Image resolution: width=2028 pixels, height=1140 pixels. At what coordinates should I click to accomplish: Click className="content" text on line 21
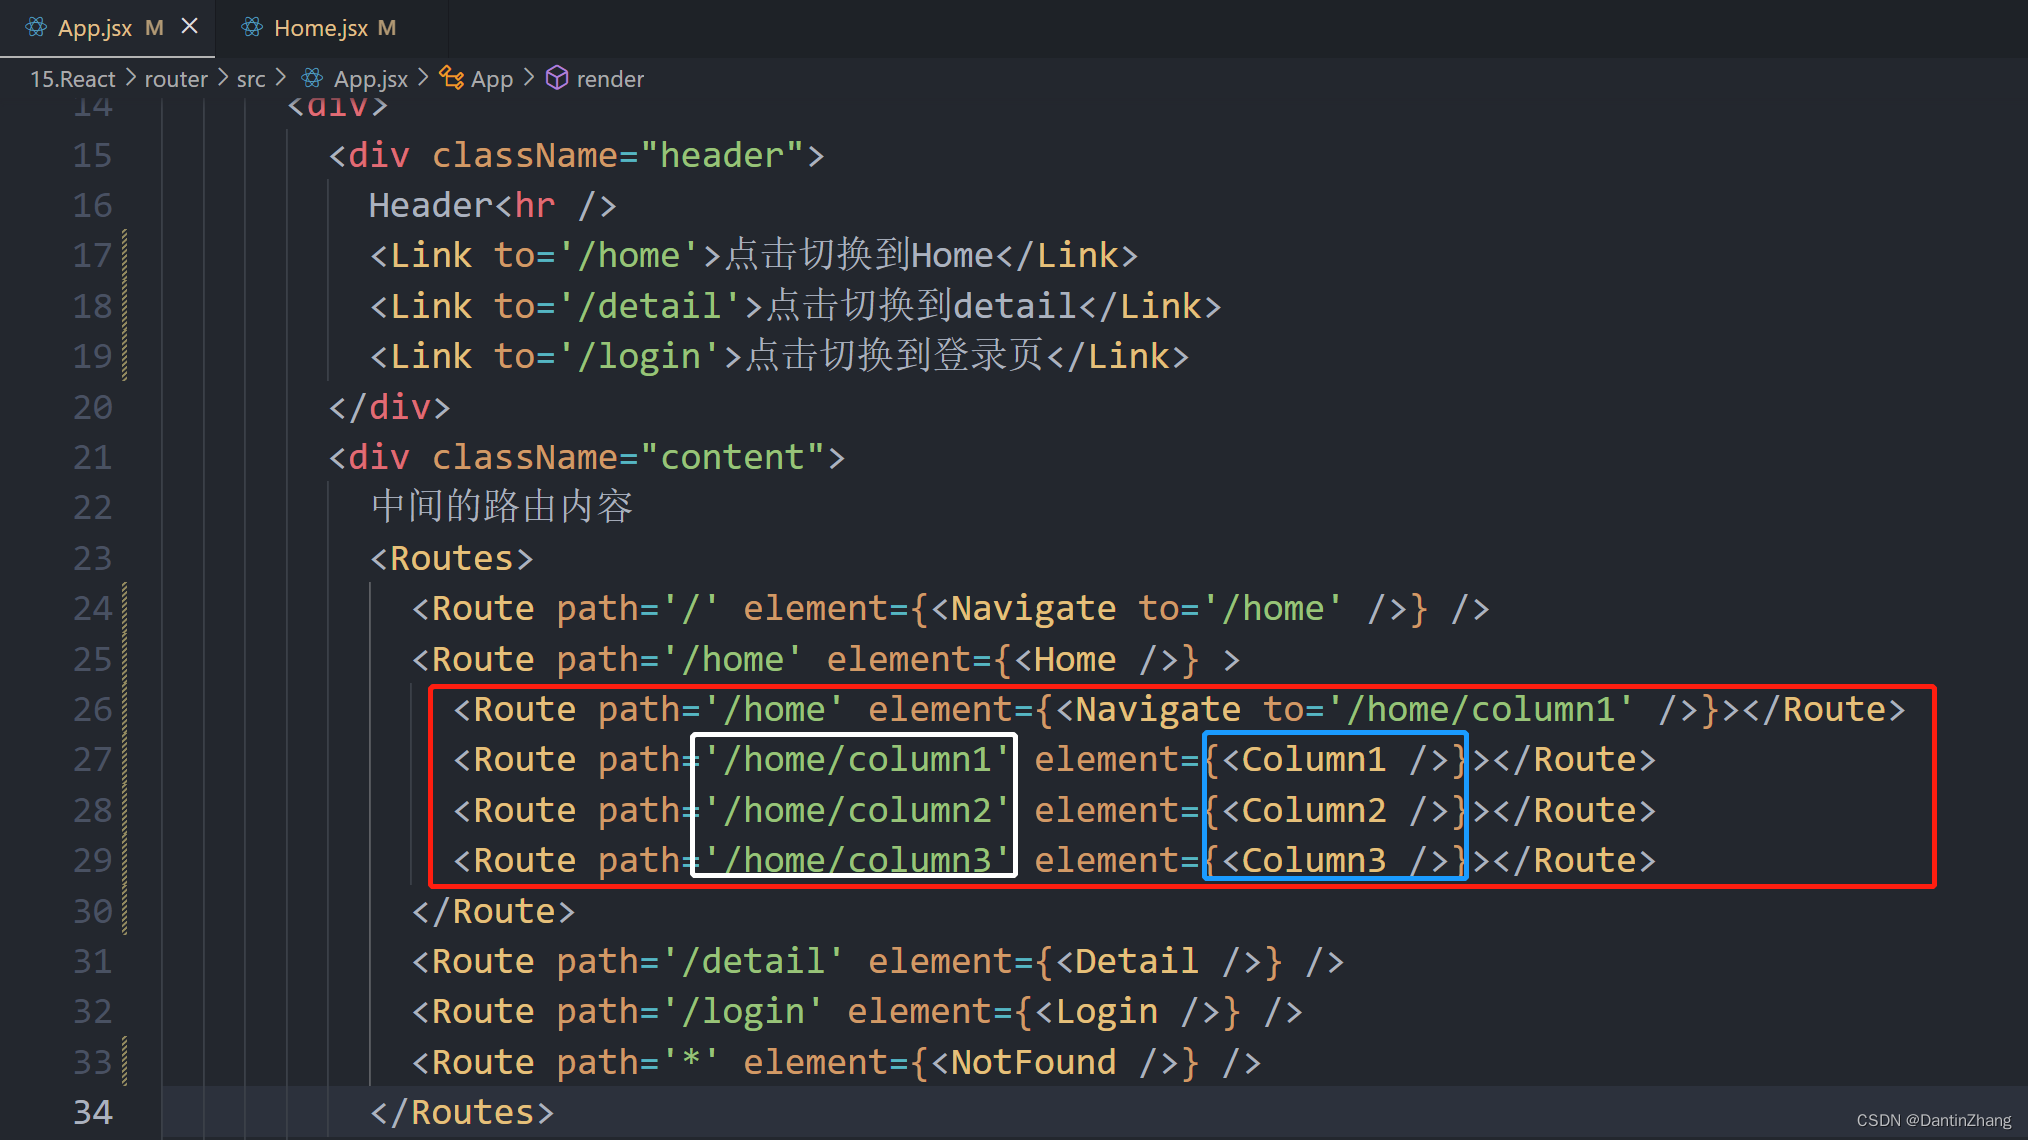[628, 457]
